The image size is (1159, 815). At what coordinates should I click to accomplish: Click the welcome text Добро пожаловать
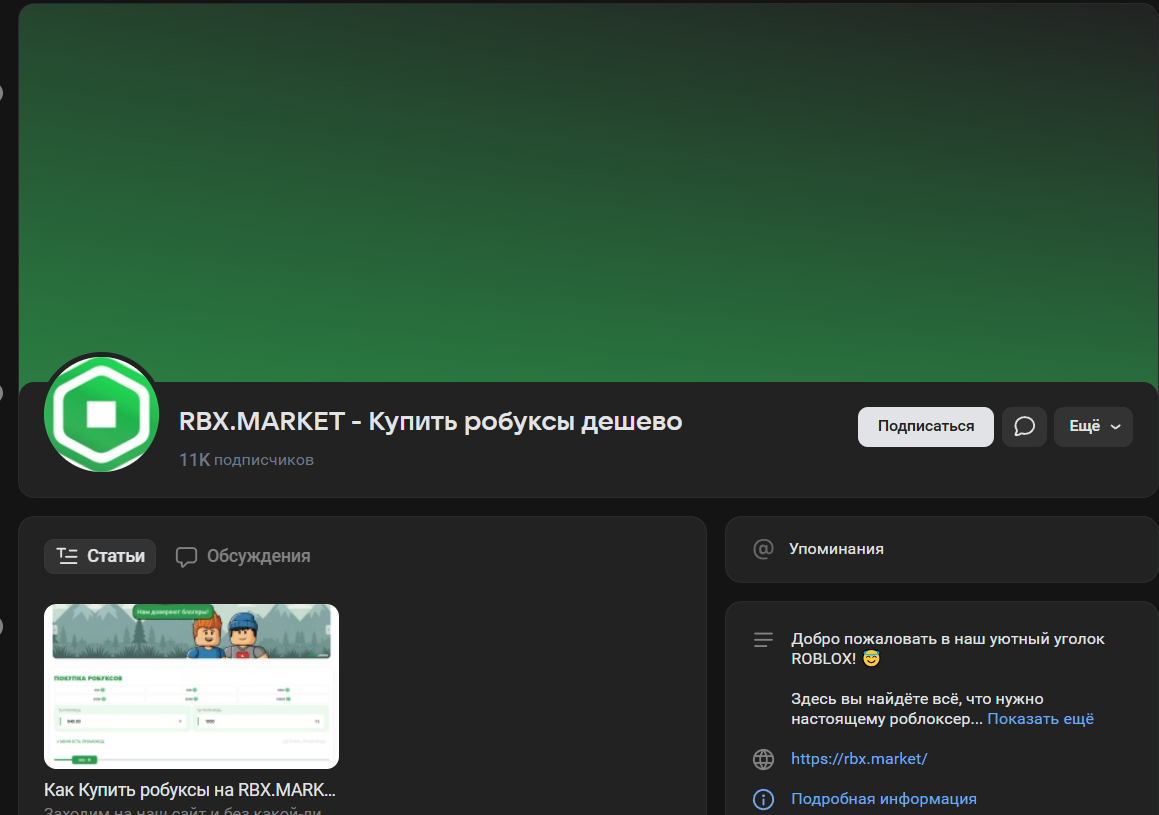point(948,649)
